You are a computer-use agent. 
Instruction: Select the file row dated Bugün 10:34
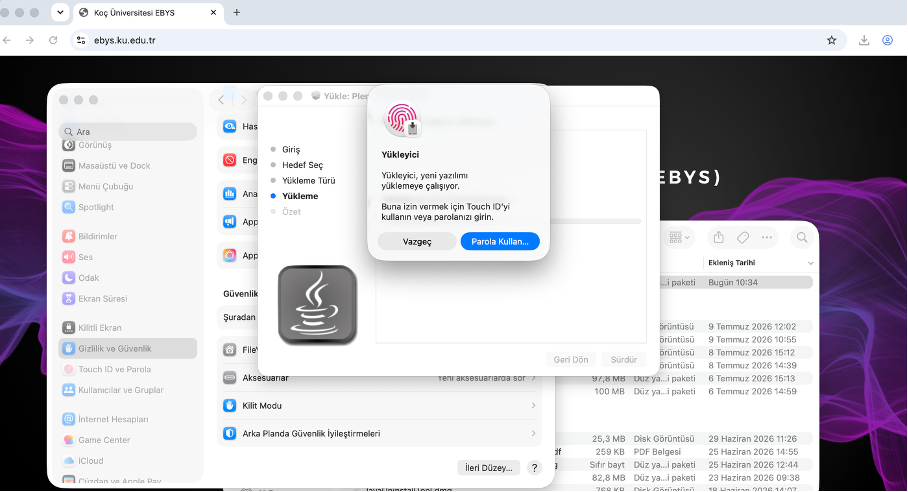(737, 282)
